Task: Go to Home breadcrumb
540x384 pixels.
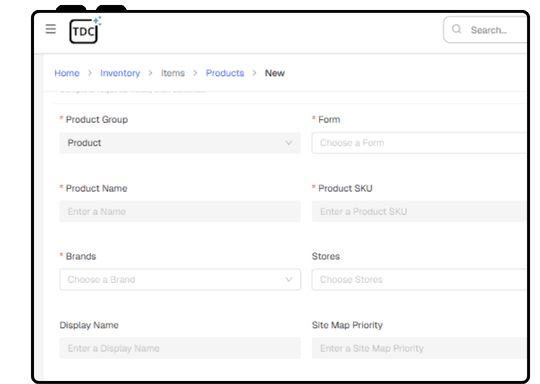Action: pyautogui.click(x=67, y=73)
